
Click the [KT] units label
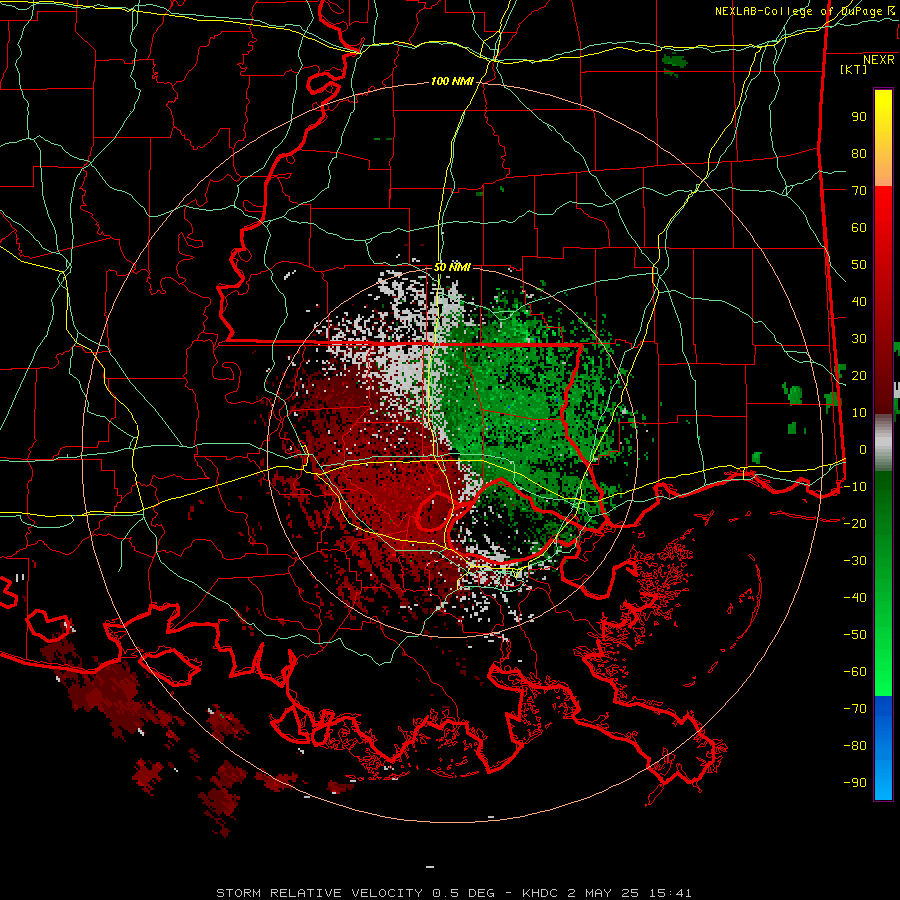[x=854, y=69]
